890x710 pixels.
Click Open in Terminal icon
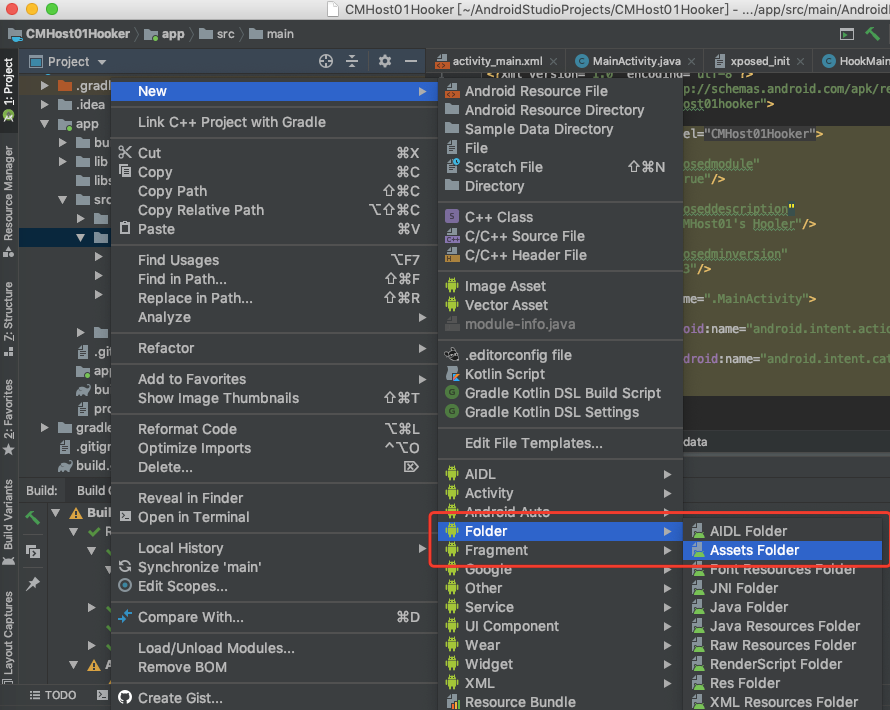point(125,516)
